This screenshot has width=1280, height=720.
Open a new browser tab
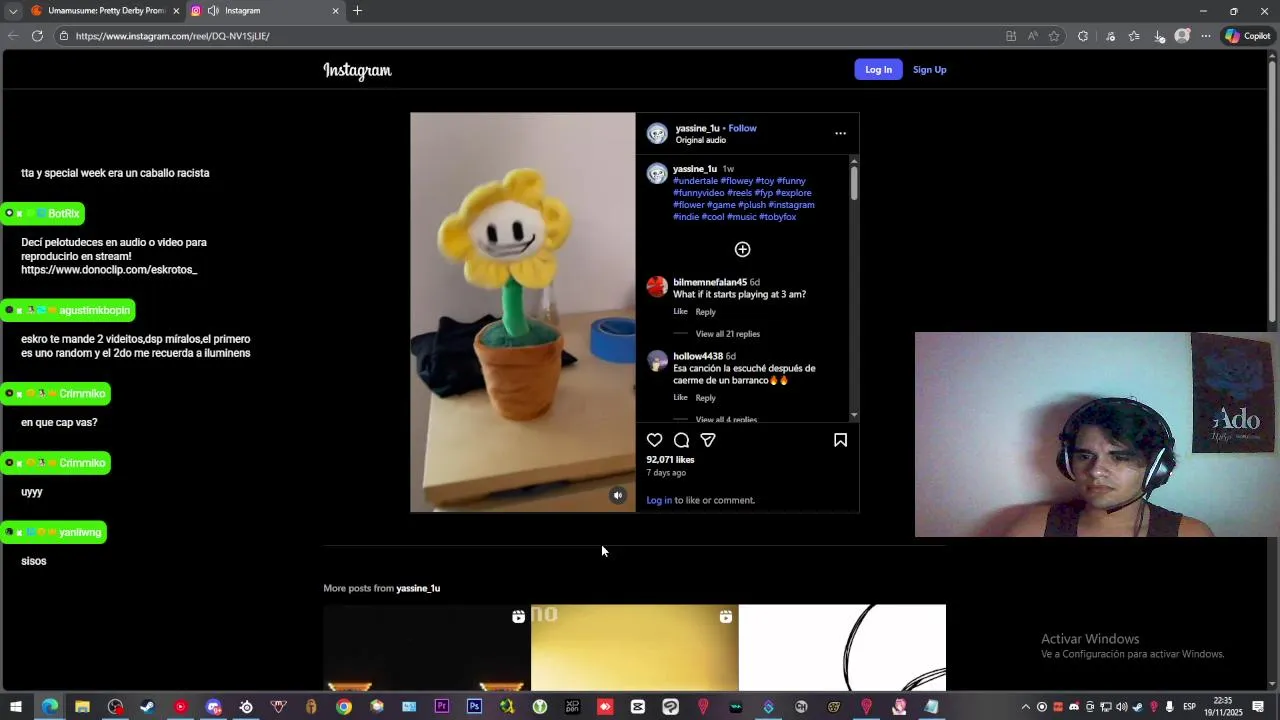click(x=357, y=11)
